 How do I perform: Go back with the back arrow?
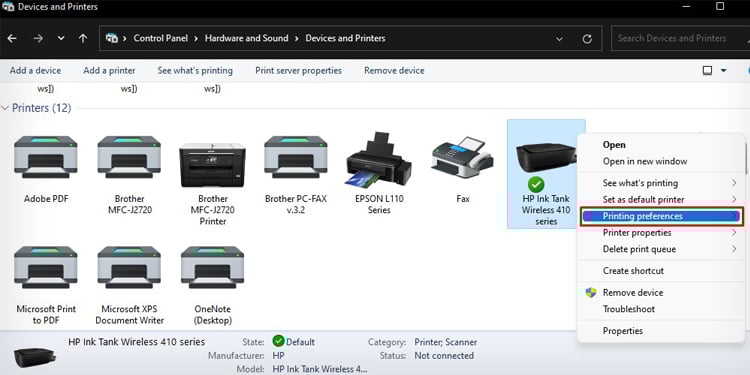pos(12,38)
